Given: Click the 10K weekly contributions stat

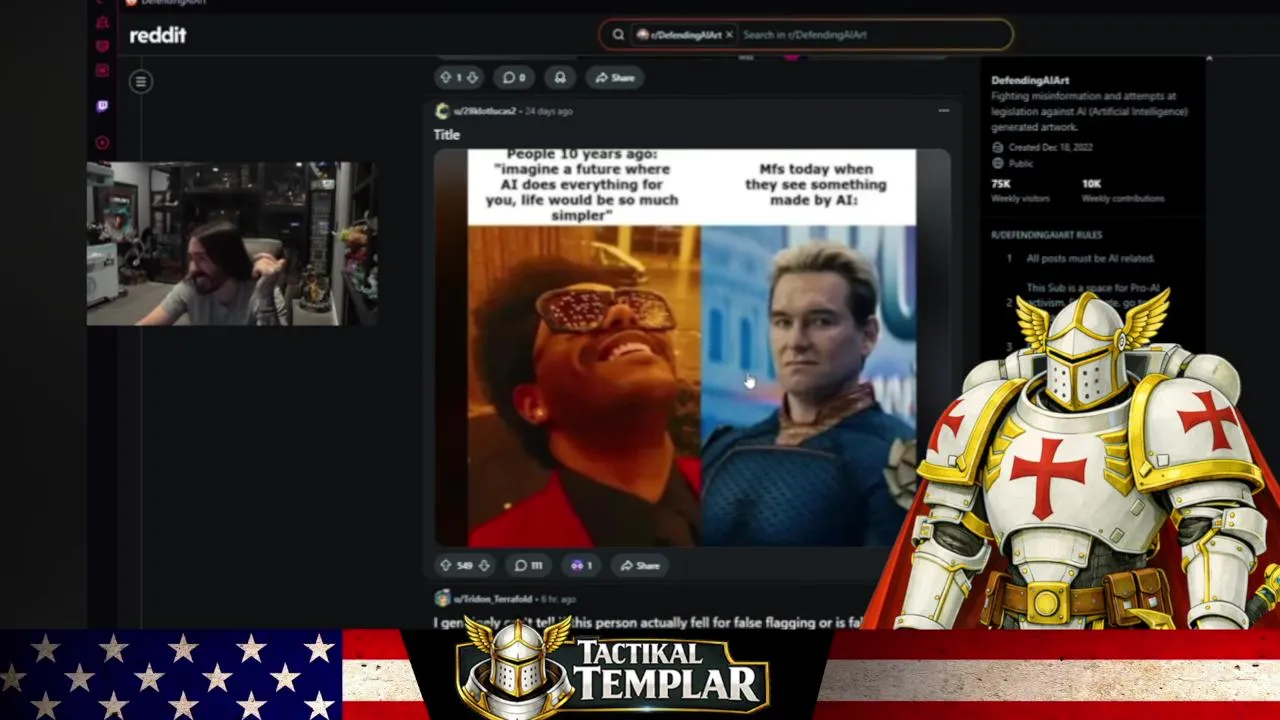Looking at the screenshot, I should point(1122,190).
